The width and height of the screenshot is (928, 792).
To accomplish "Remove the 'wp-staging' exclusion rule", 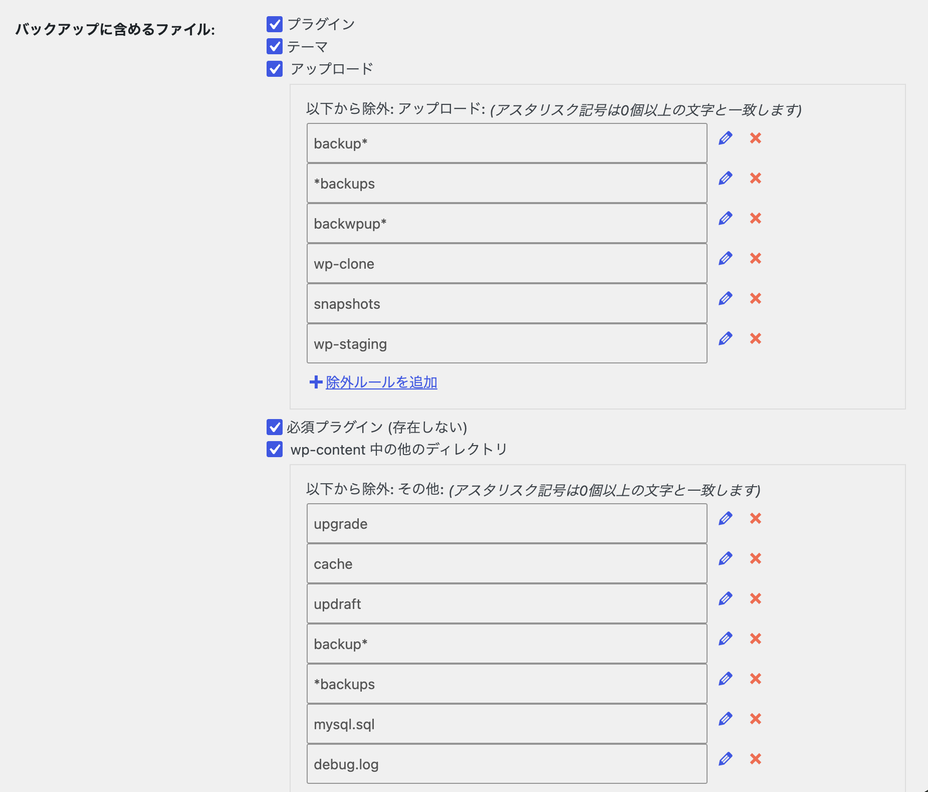I will coord(755,339).
